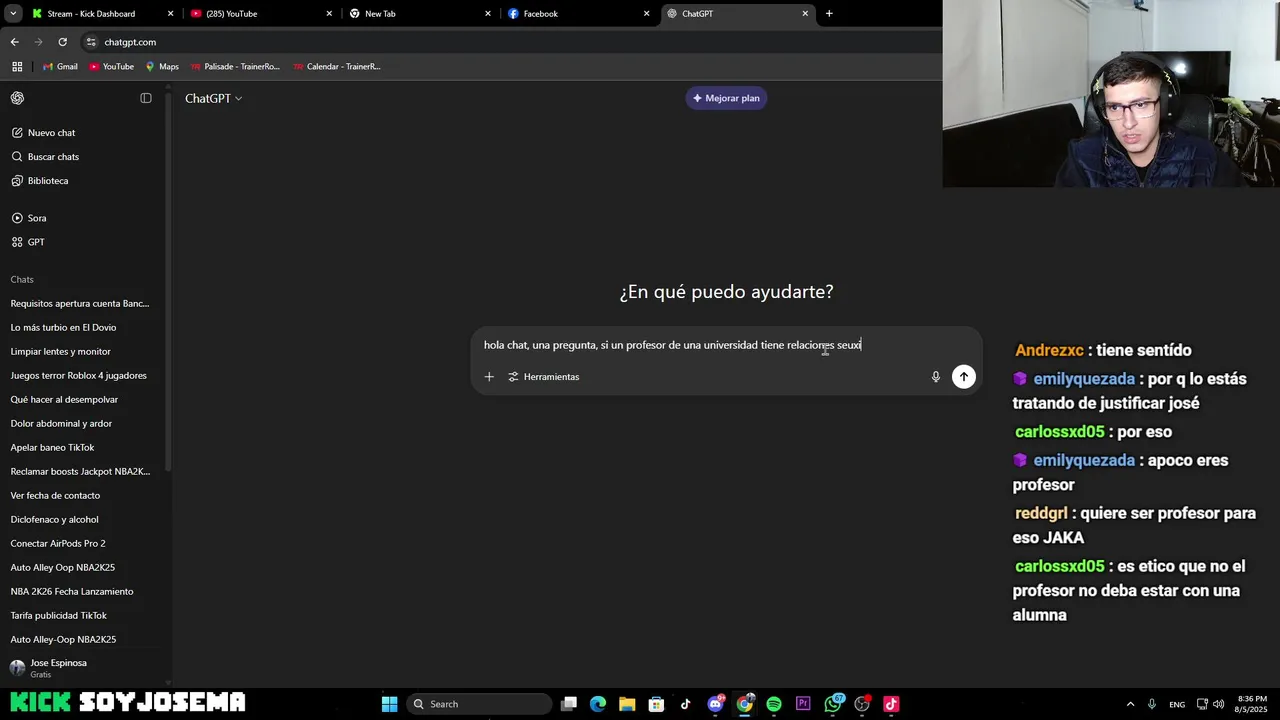Close the Facebook tab

click(647, 14)
